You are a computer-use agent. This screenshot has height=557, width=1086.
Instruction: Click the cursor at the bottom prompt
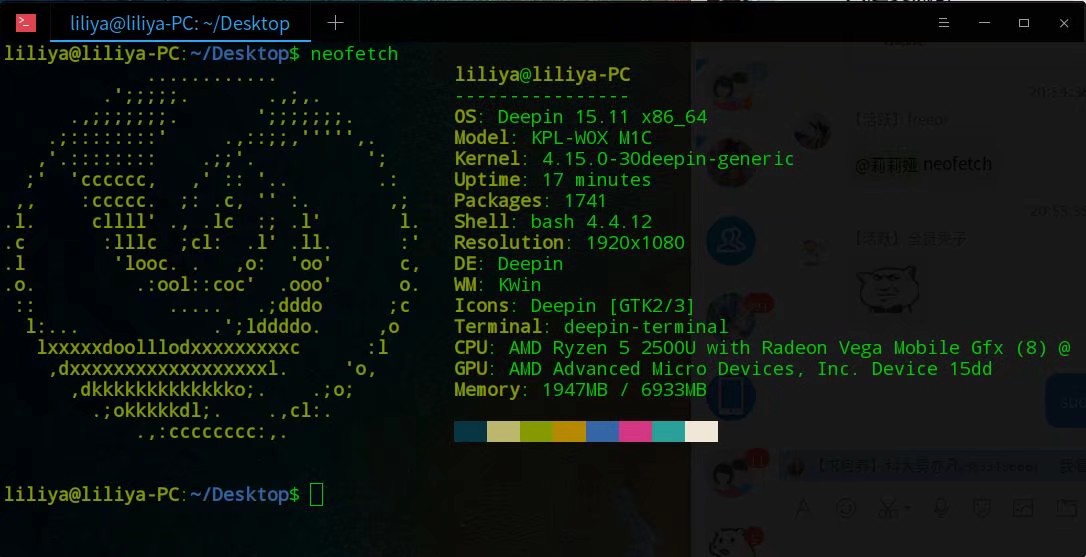coord(317,495)
